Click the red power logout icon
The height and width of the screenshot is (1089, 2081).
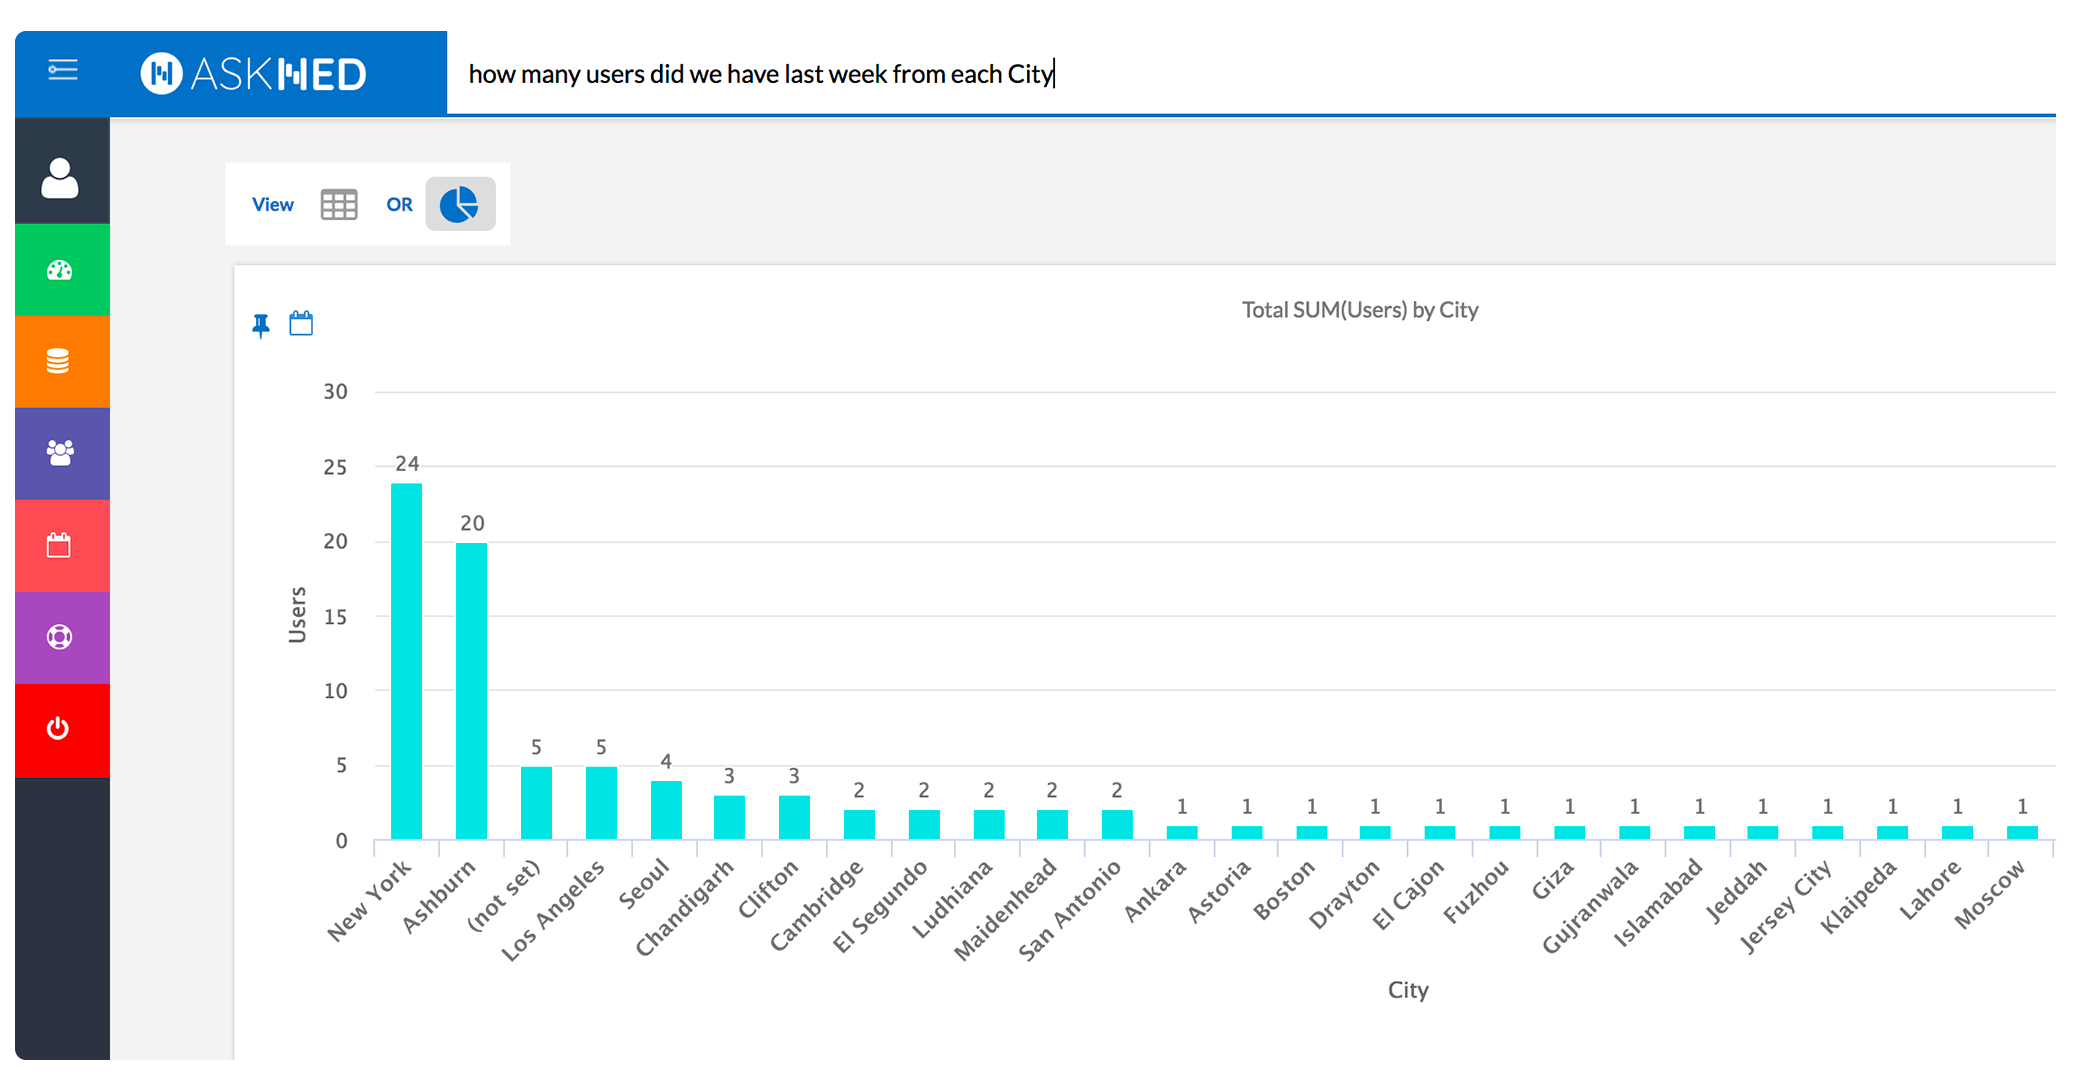click(59, 729)
